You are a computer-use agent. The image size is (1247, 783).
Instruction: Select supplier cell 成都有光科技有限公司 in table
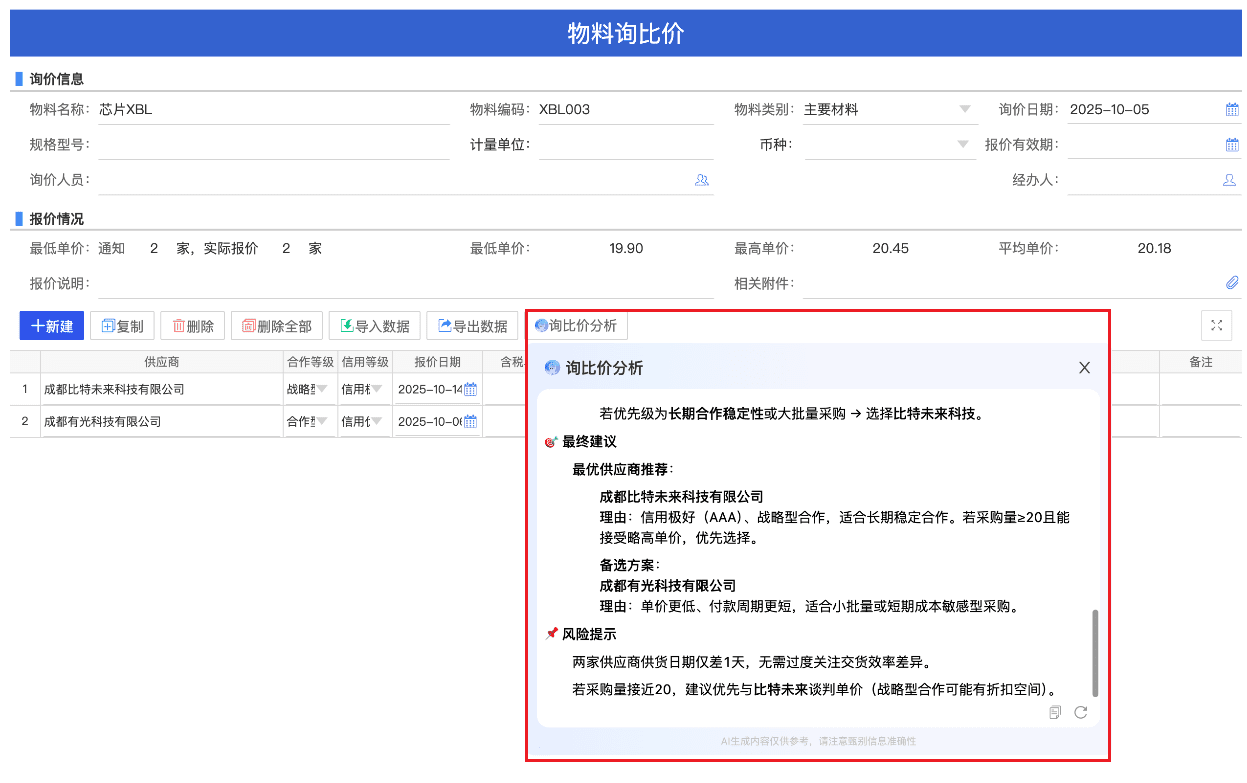click(162, 422)
